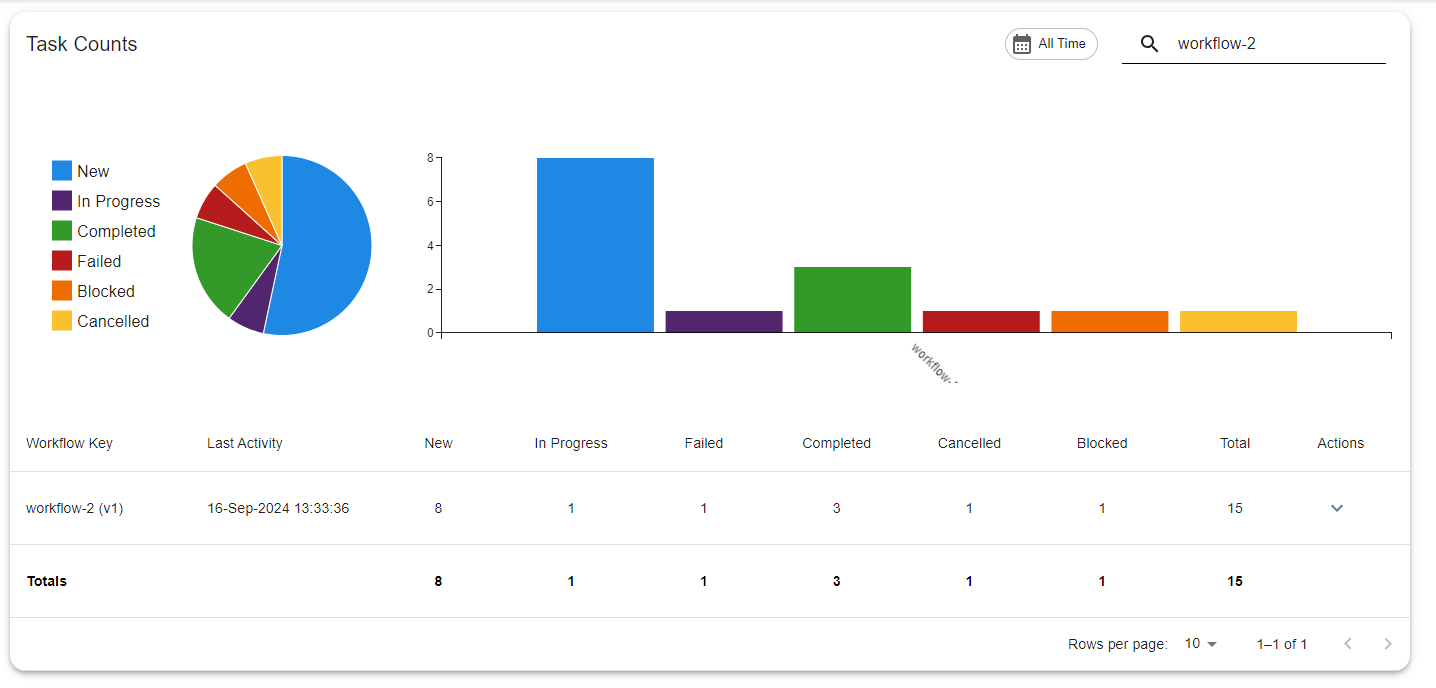Click the Blocked legend color swatch
This screenshot has height=688, width=1436.
point(62,291)
